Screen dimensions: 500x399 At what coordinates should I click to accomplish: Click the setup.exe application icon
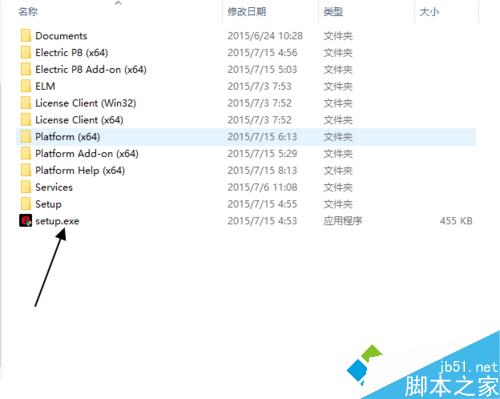point(26,221)
